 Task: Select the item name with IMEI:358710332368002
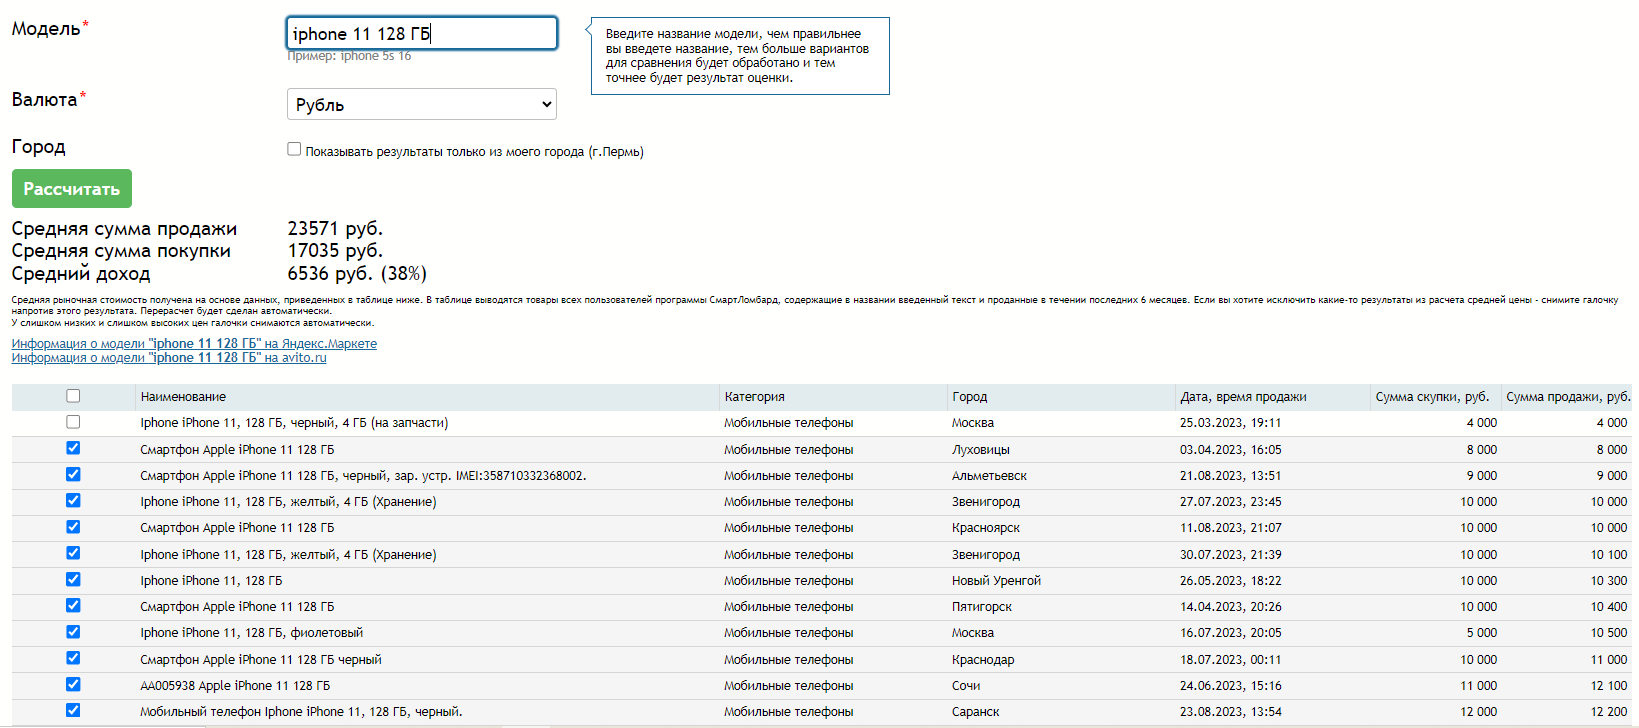pyautogui.click(x=363, y=476)
